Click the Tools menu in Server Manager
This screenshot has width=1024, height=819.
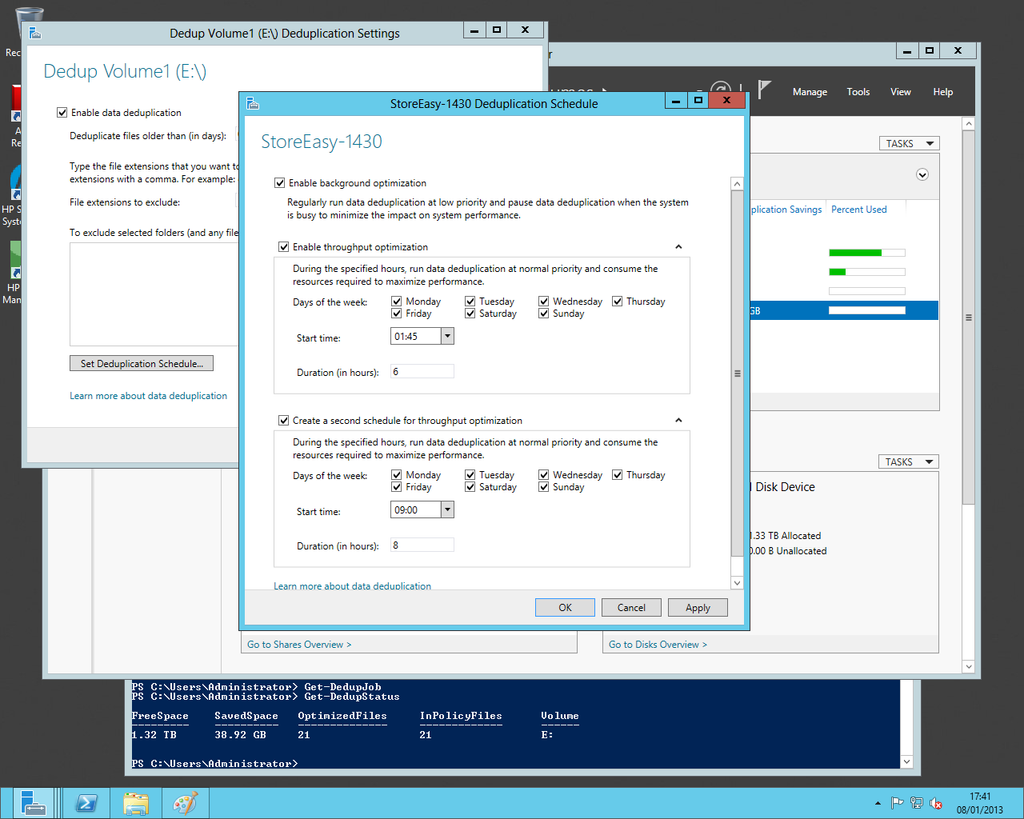pyautogui.click(x=858, y=91)
